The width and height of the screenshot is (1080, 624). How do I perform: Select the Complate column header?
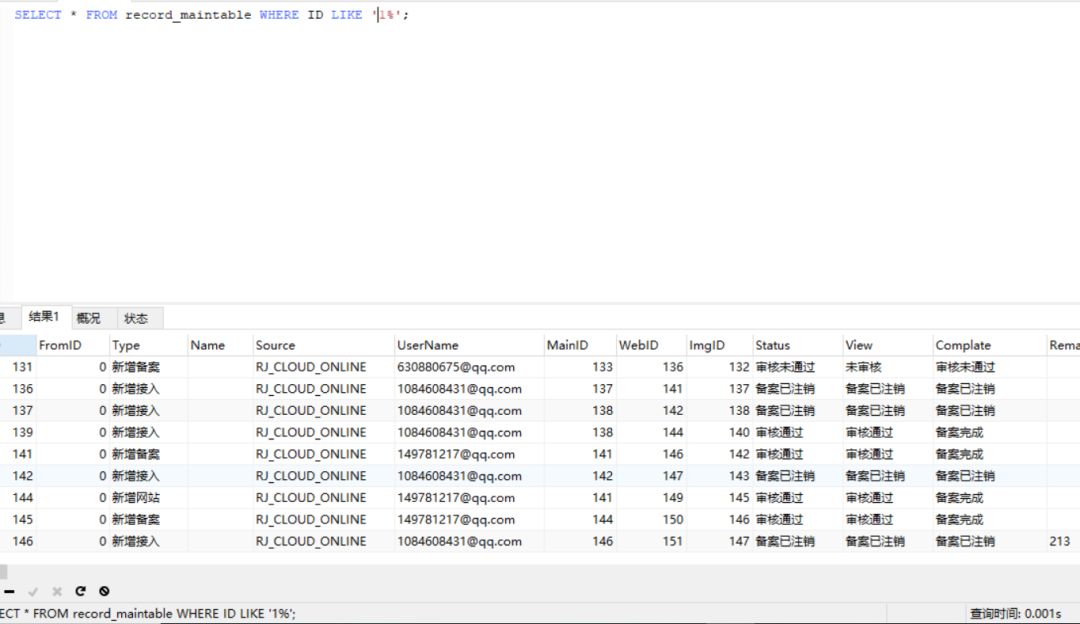[989, 345]
